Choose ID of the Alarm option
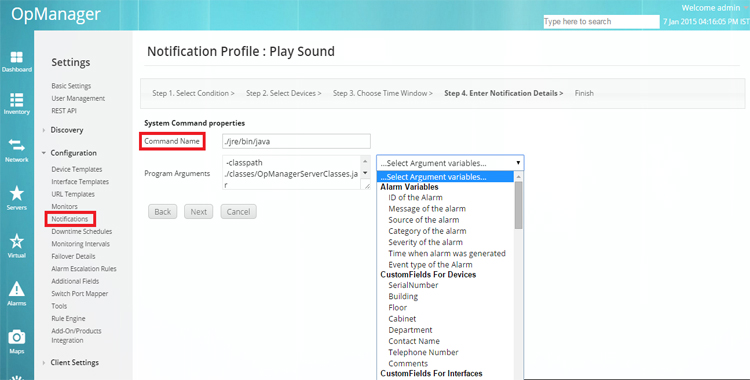750x380 pixels. pos(415,198)
